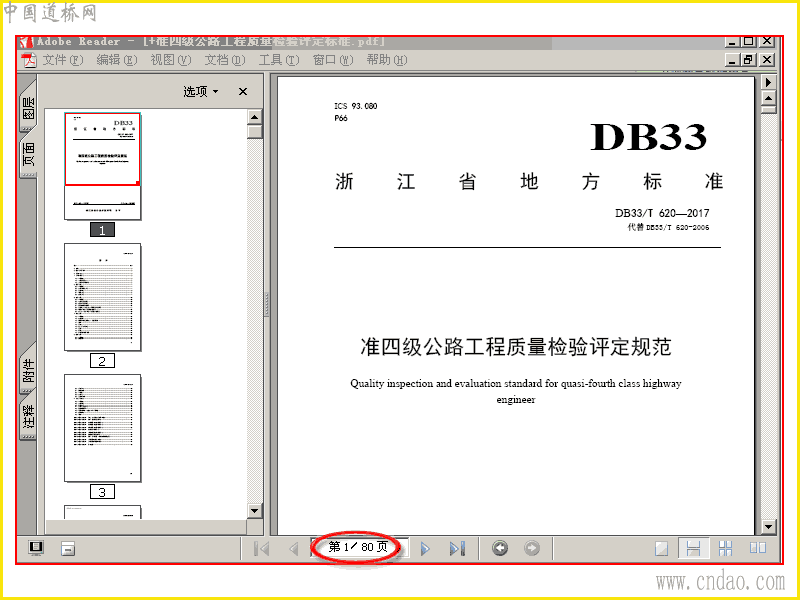Click thumbnail panel scroll up arrow
This screenshot has width=800, height=600.
[x=255, y=117]
